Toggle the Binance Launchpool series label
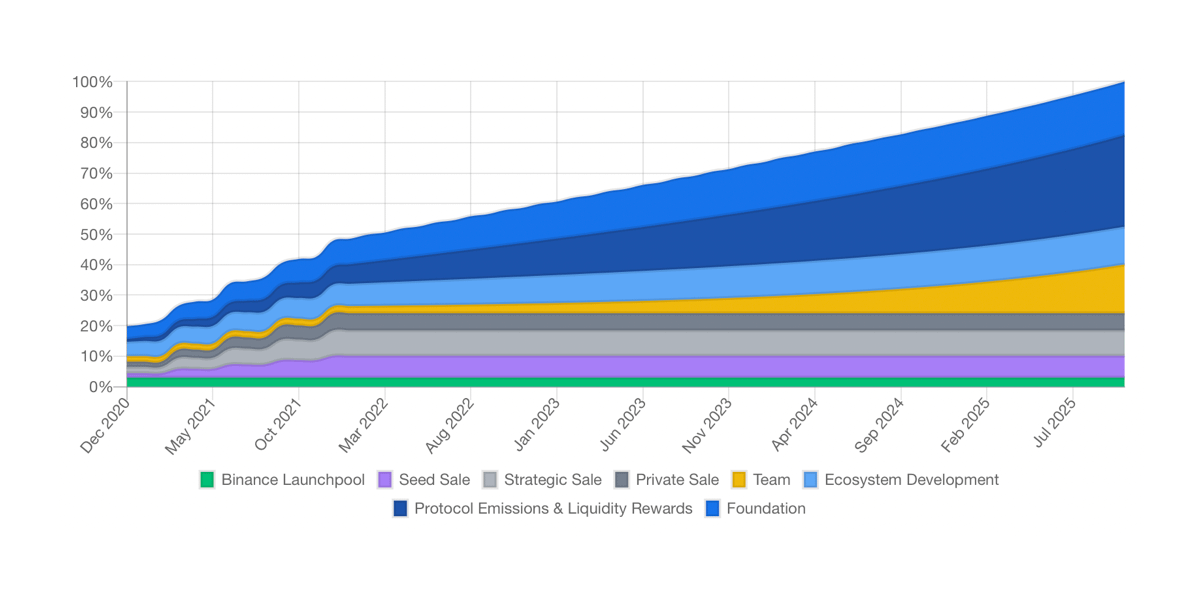Screen dimensions: 1200x591 pos(293,480)
